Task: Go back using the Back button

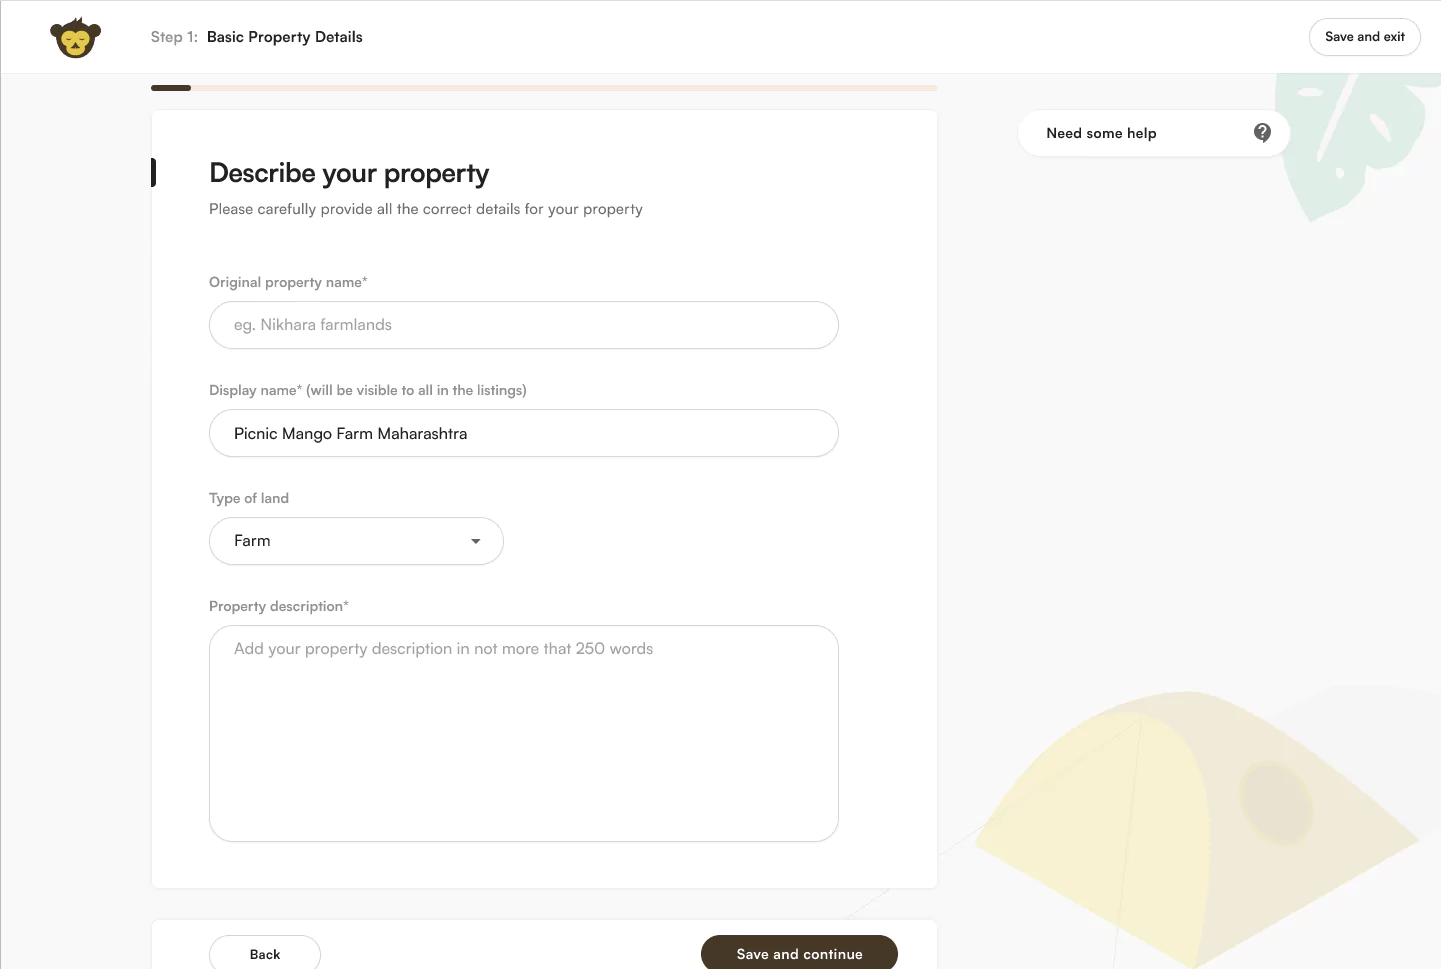Action: [x=265, y=954]
